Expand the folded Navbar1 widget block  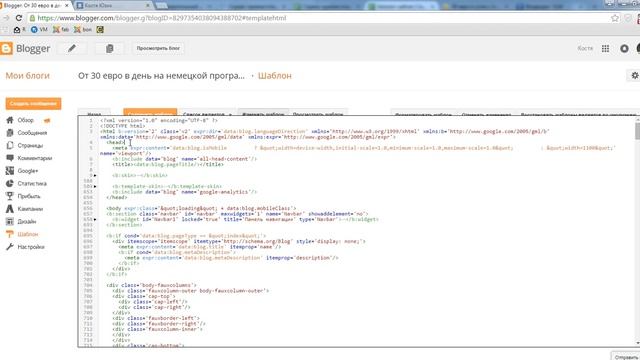click(x=96, y=220)
